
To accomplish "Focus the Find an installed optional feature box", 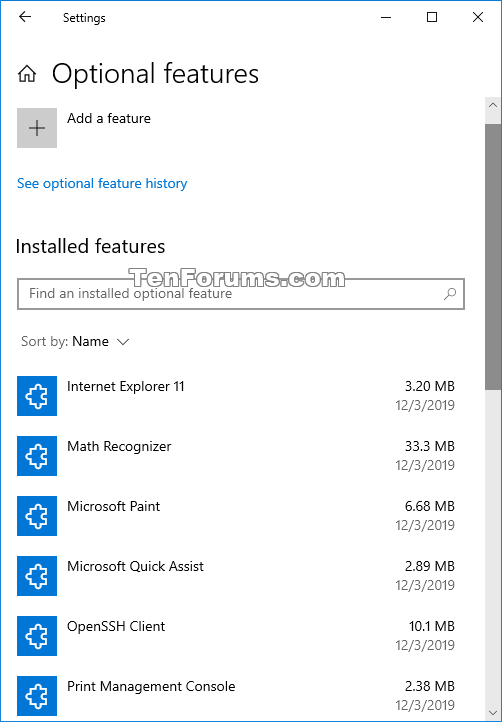I will (241, 294).
